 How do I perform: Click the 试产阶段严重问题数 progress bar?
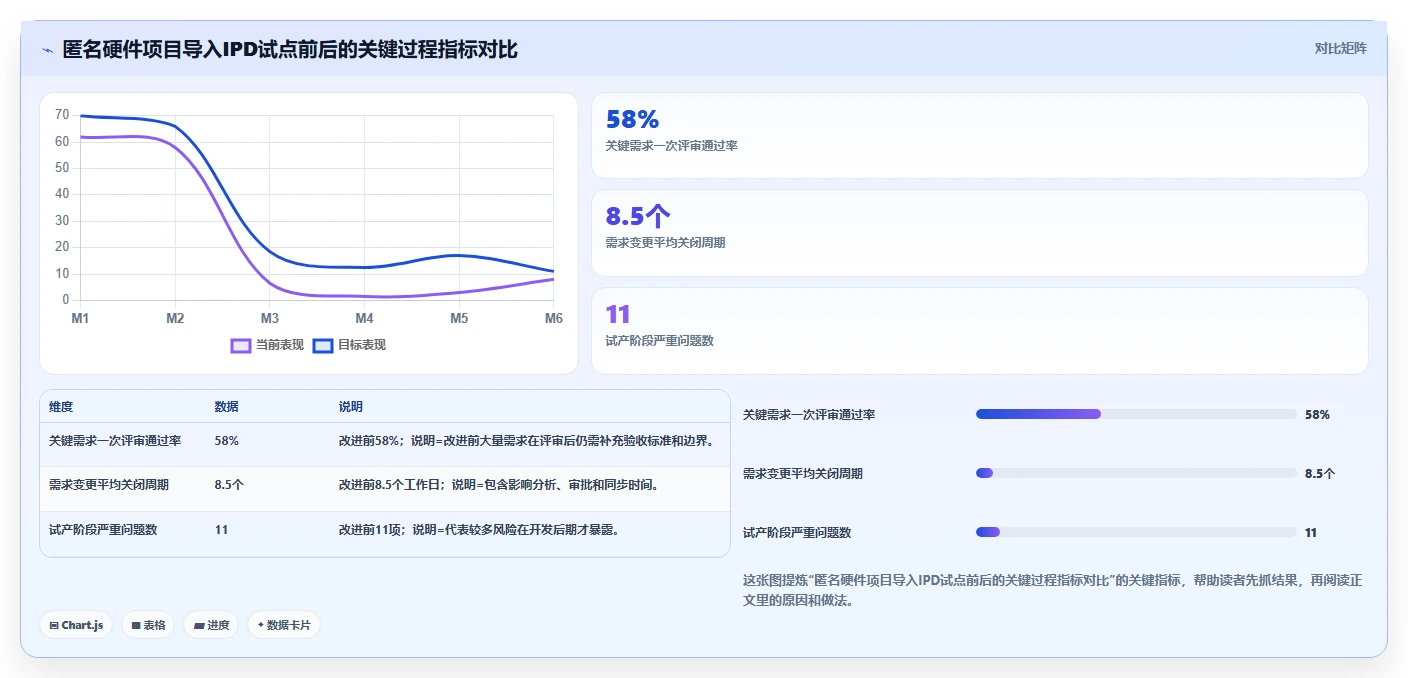tap(1136, 532)
